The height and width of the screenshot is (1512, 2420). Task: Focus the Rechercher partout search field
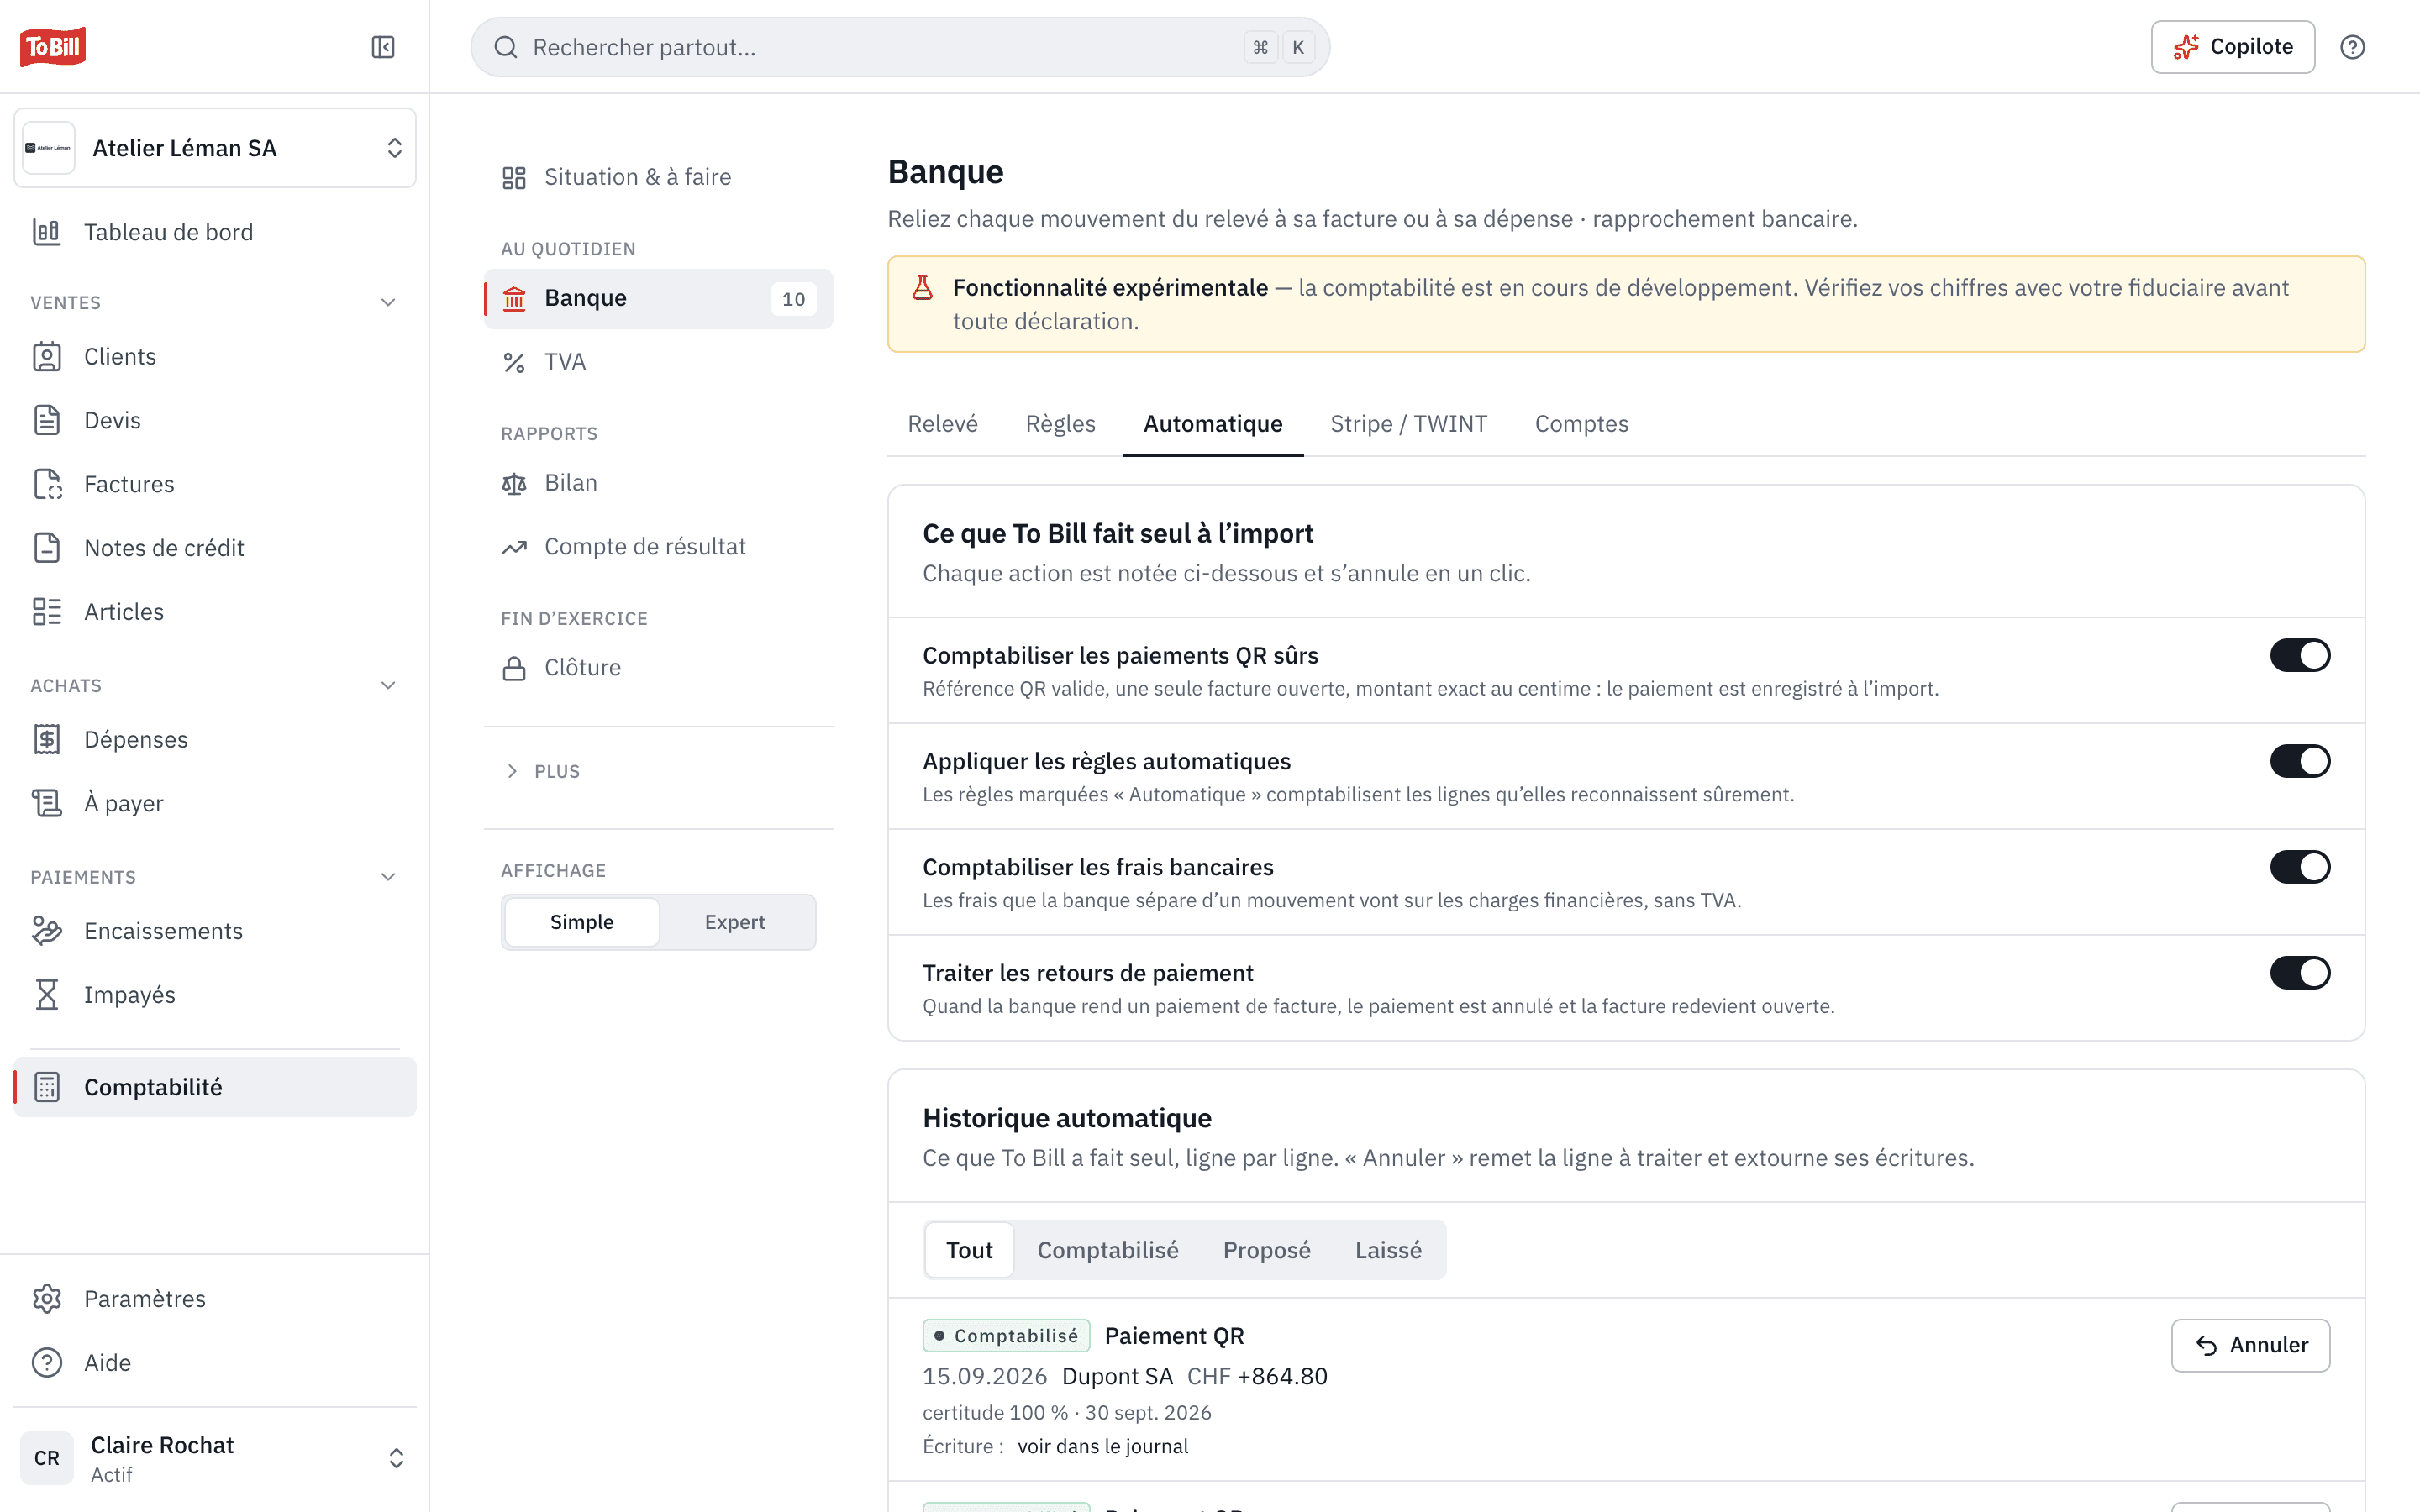point(900,47)
